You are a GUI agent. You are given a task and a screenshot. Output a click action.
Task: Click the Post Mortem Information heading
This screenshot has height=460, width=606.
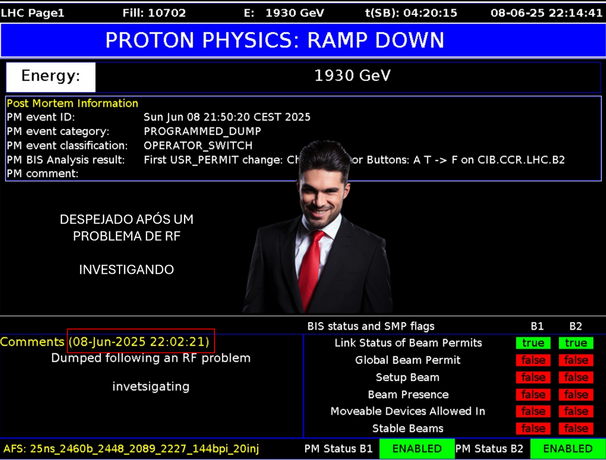[72, 103]
